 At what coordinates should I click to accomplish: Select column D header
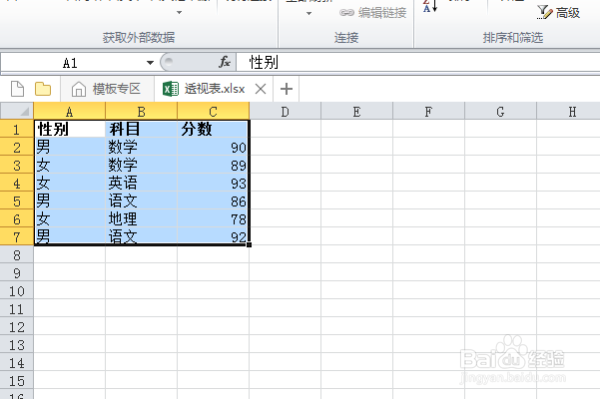pos(285,112)
